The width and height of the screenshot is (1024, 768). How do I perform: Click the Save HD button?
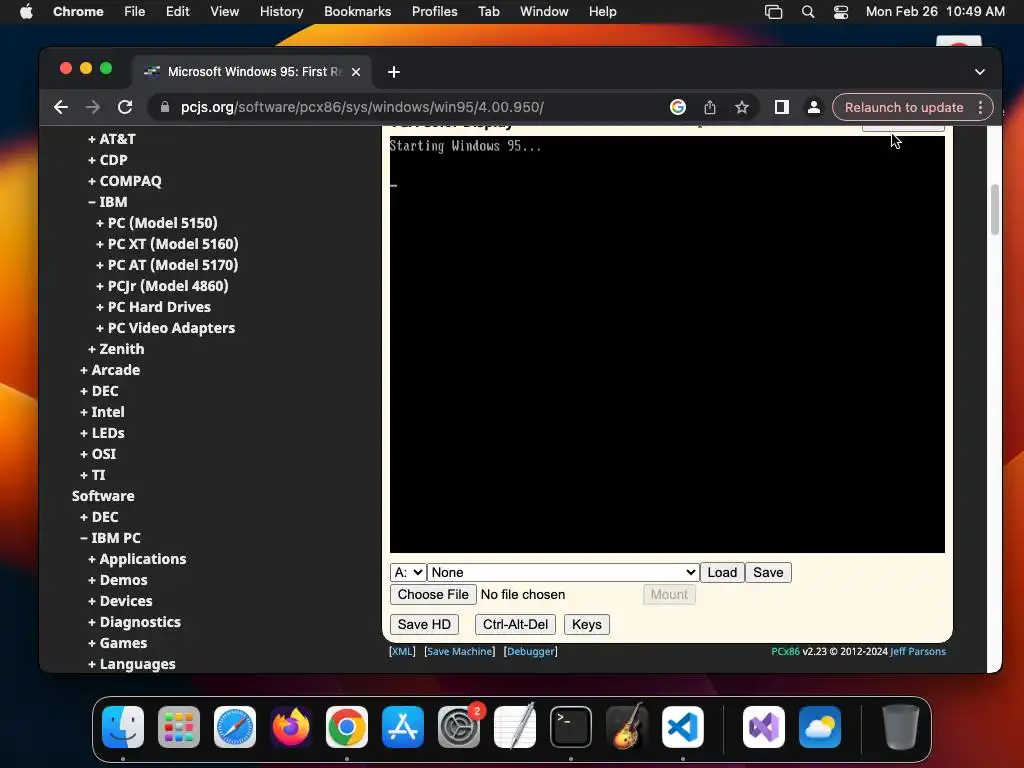(x=424, y=624)
